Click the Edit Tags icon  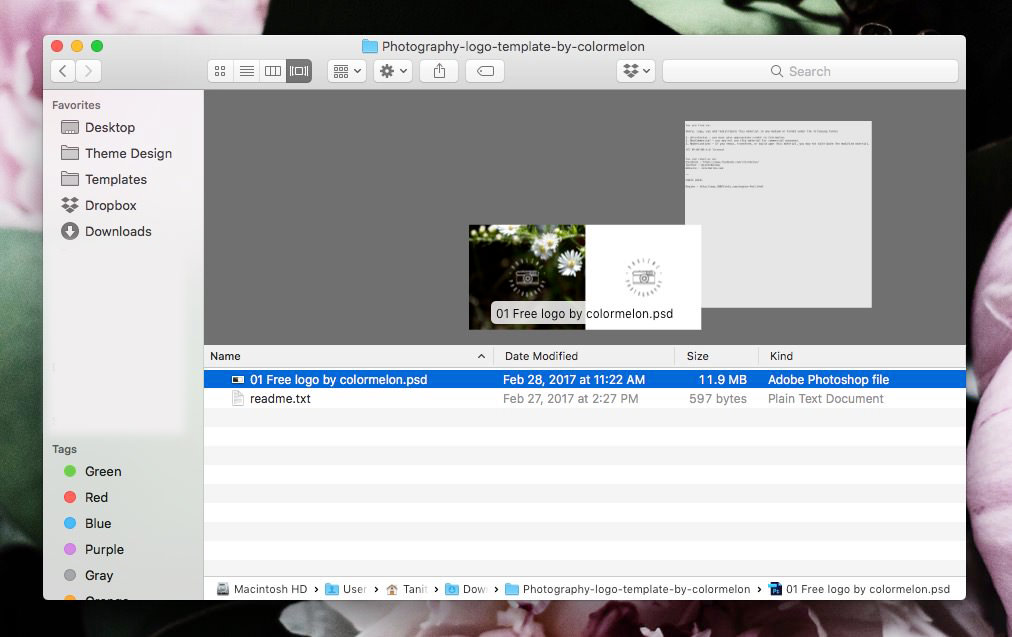(x=484, y=71)
